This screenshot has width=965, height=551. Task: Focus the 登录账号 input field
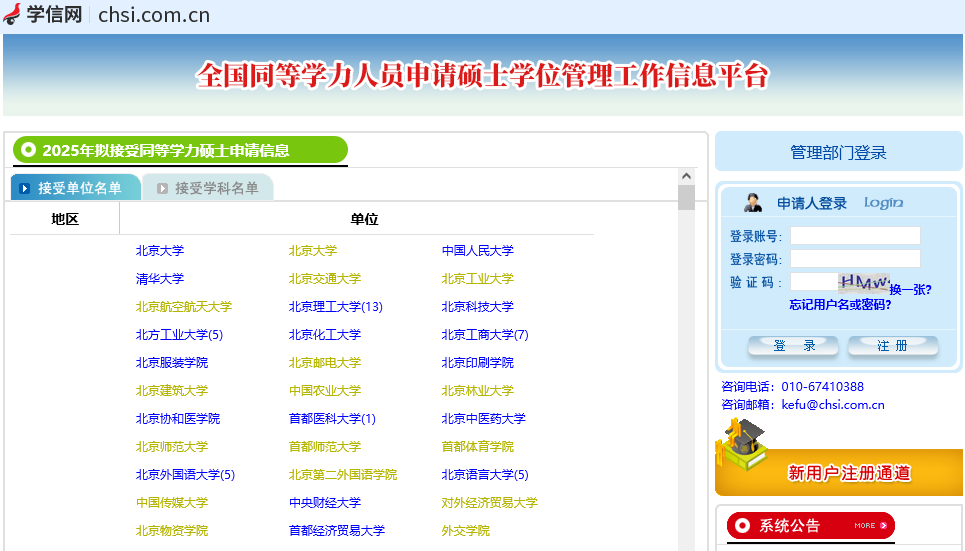[855, 236]
